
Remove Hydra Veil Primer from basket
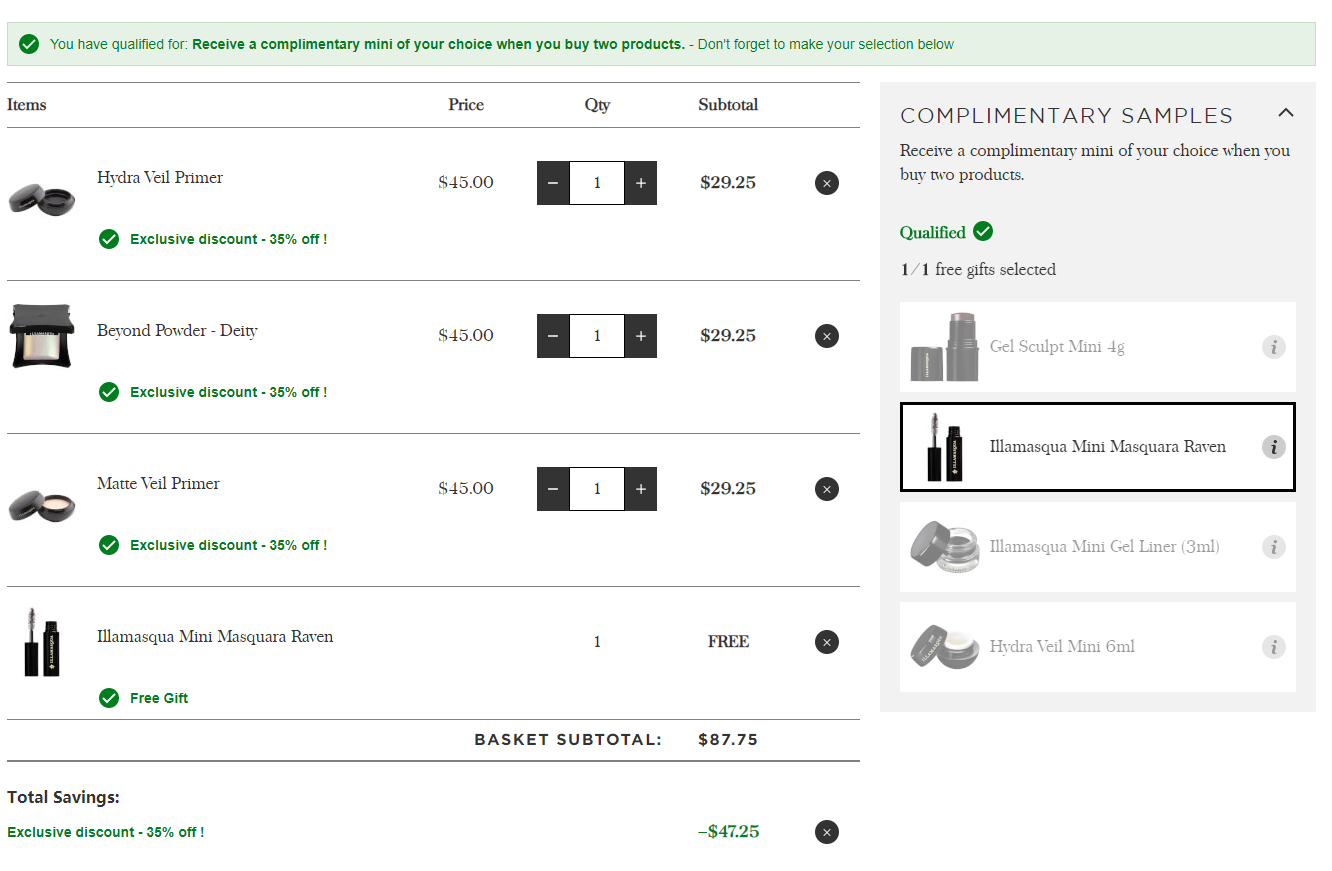pyautogui.click(x=827, y=183)
